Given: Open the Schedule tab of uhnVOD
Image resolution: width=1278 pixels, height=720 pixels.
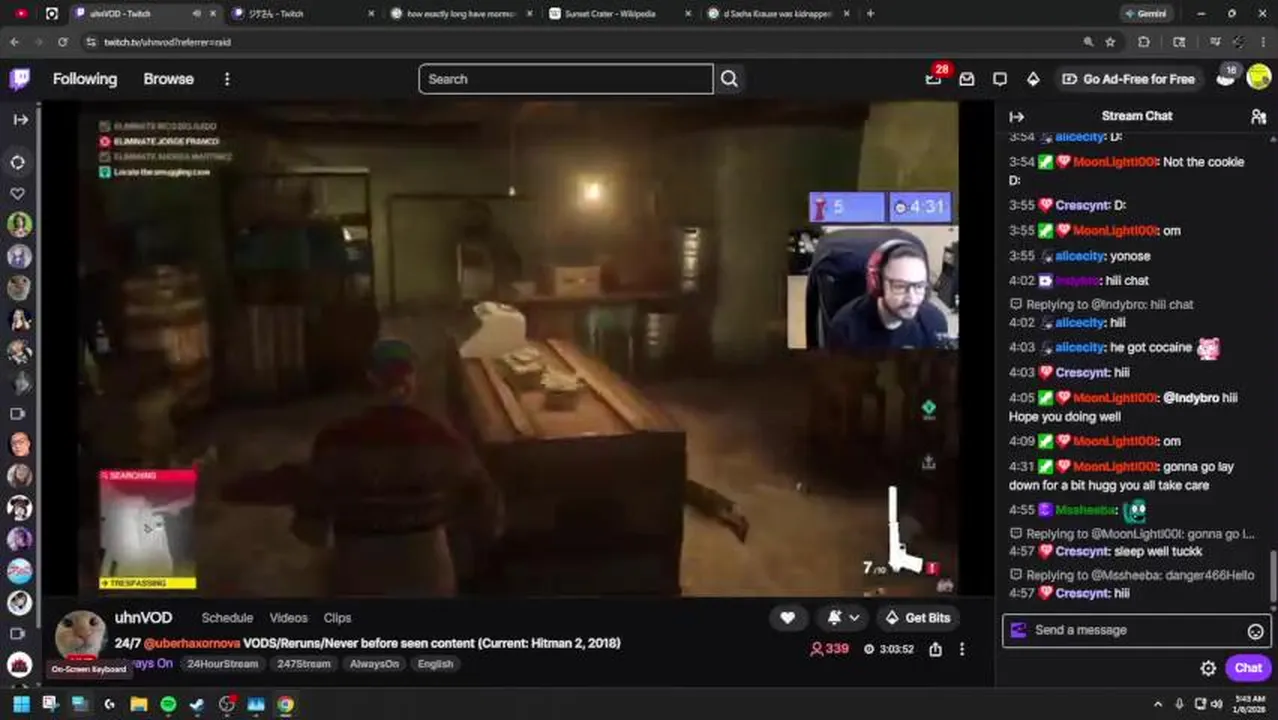Looking at the screenshot, I should (227, 618).
